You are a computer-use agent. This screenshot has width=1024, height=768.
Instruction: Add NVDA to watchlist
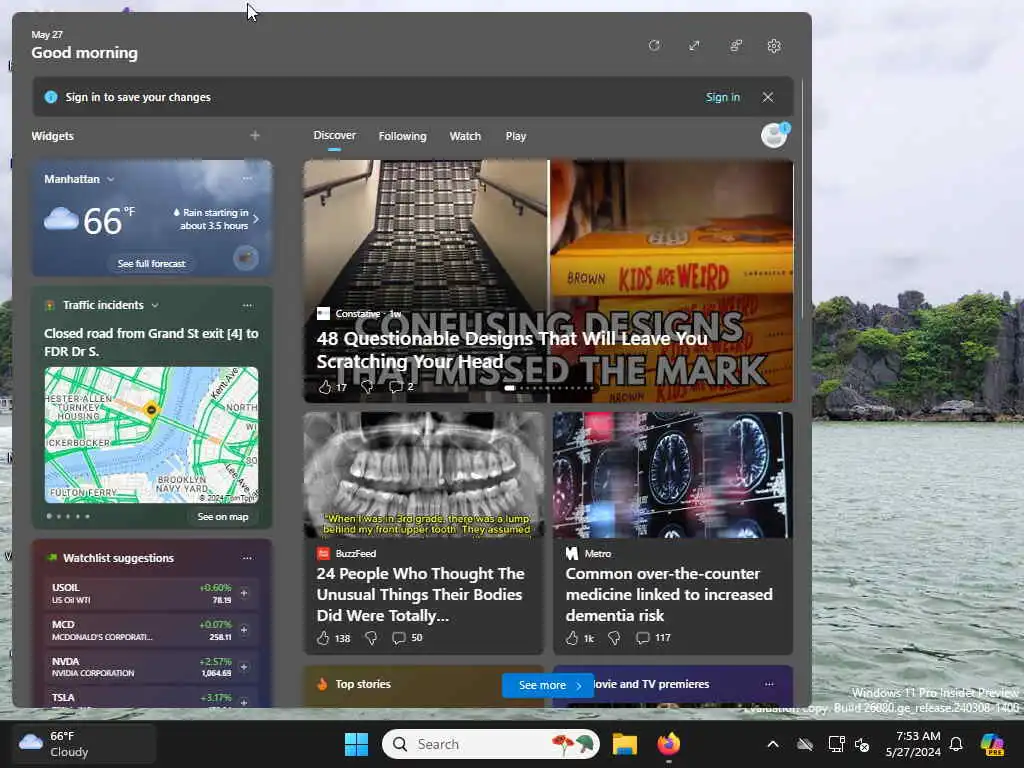244,667
